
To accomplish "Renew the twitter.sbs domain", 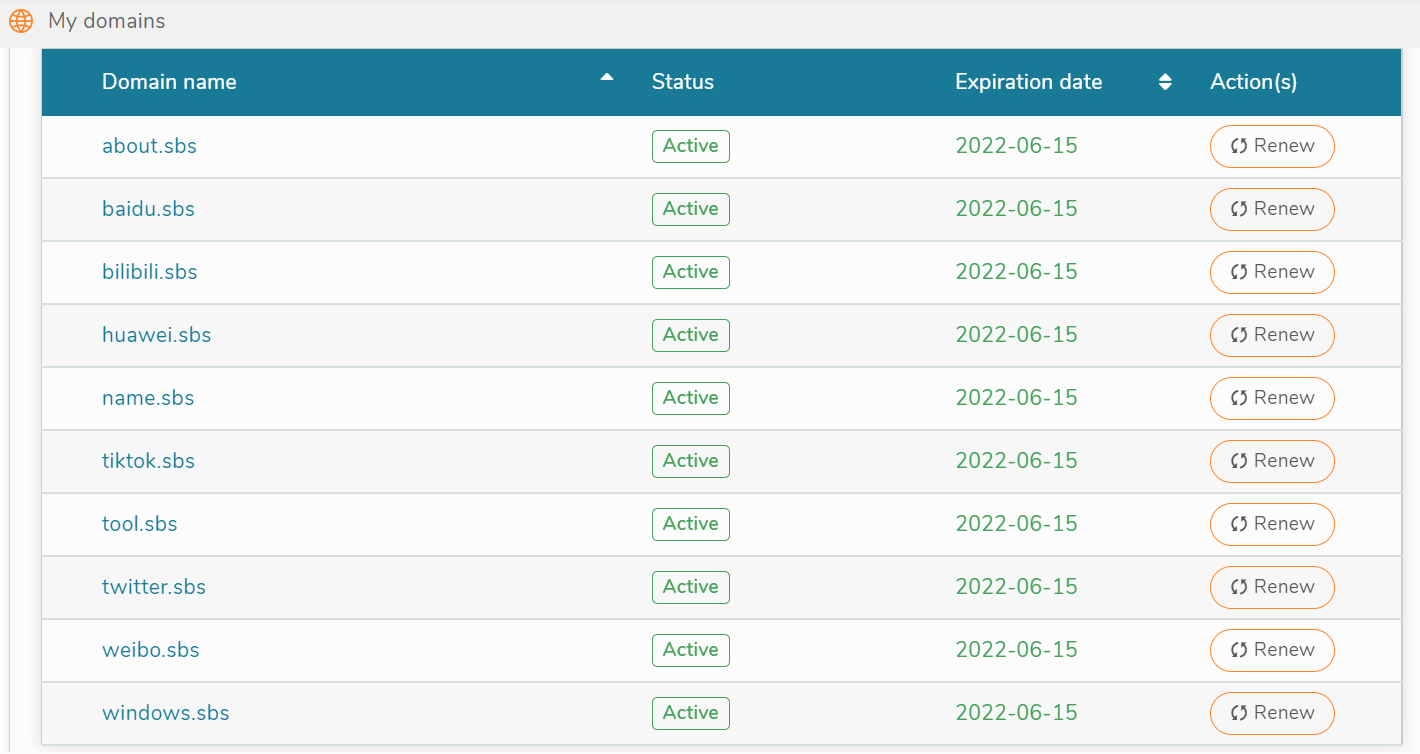I will 1272,587.
